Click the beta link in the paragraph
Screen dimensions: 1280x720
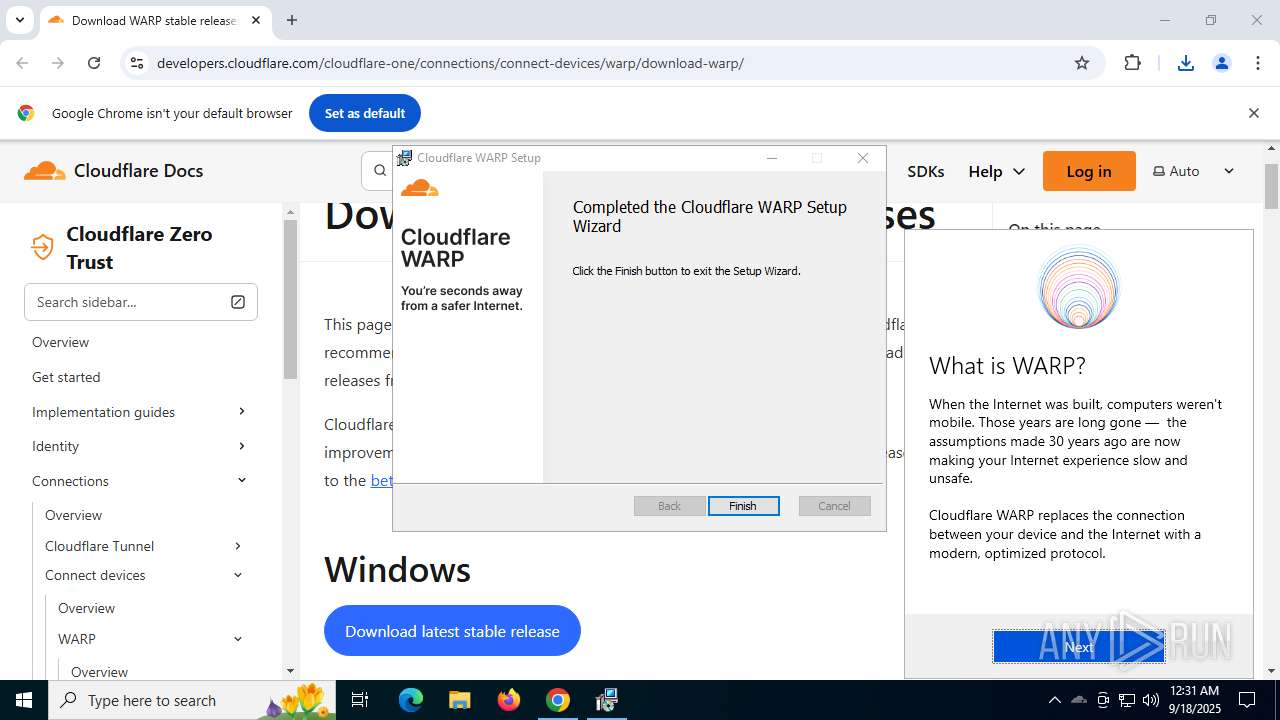coord(382,481)
